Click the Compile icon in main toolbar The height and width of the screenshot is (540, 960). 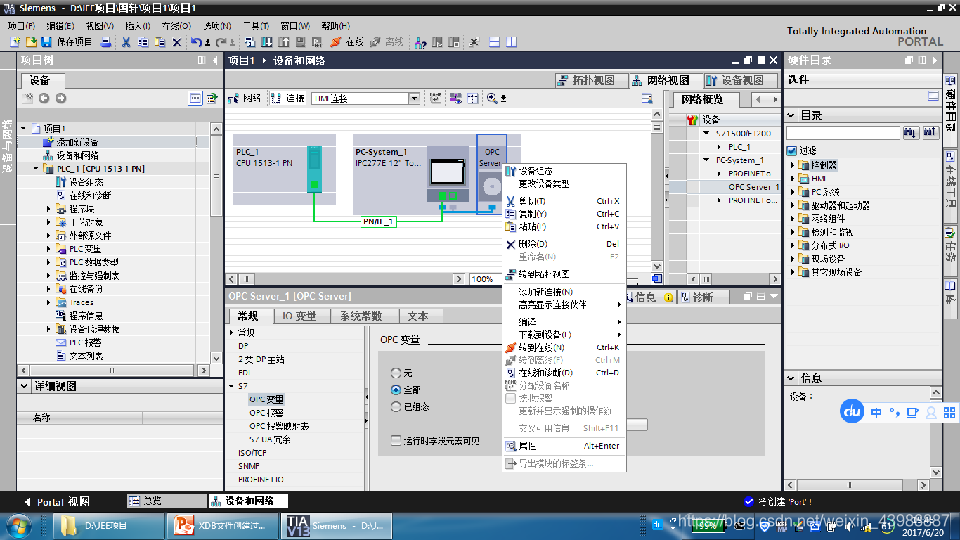[250, 42]
